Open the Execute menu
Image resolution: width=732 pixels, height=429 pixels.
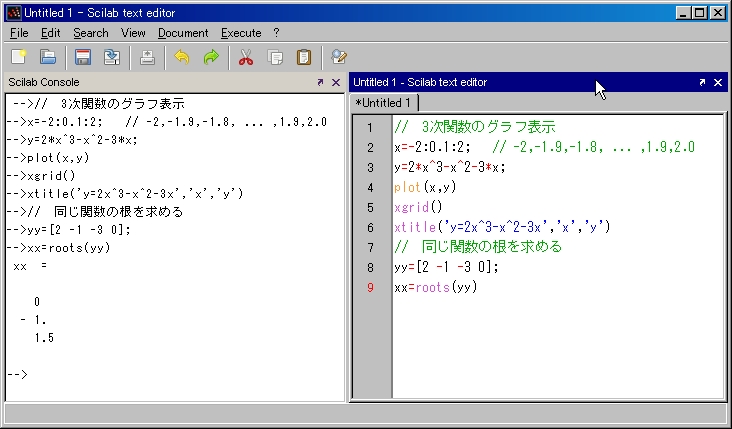(x=241, y=33)
